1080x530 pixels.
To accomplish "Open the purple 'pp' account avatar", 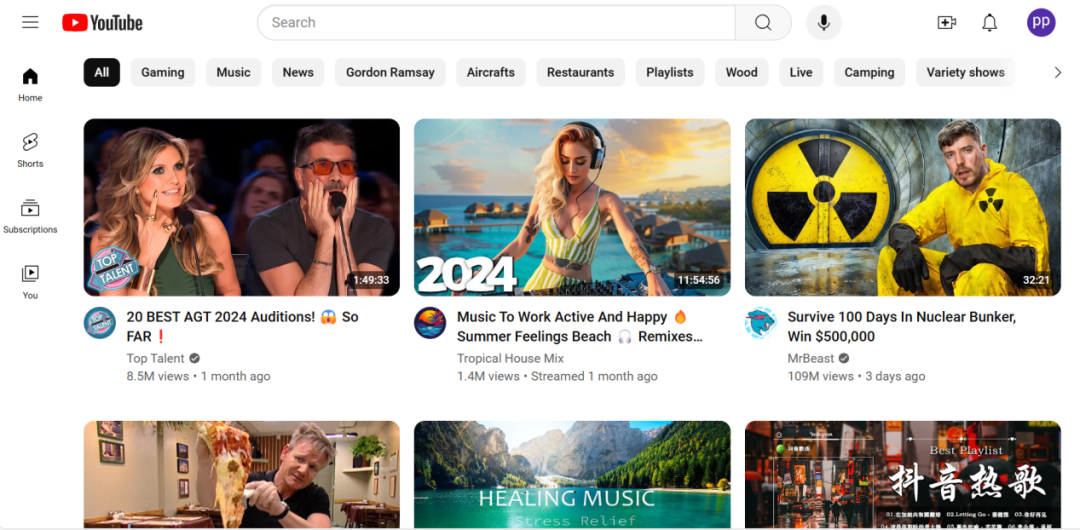I will (x=1041, y=23).
